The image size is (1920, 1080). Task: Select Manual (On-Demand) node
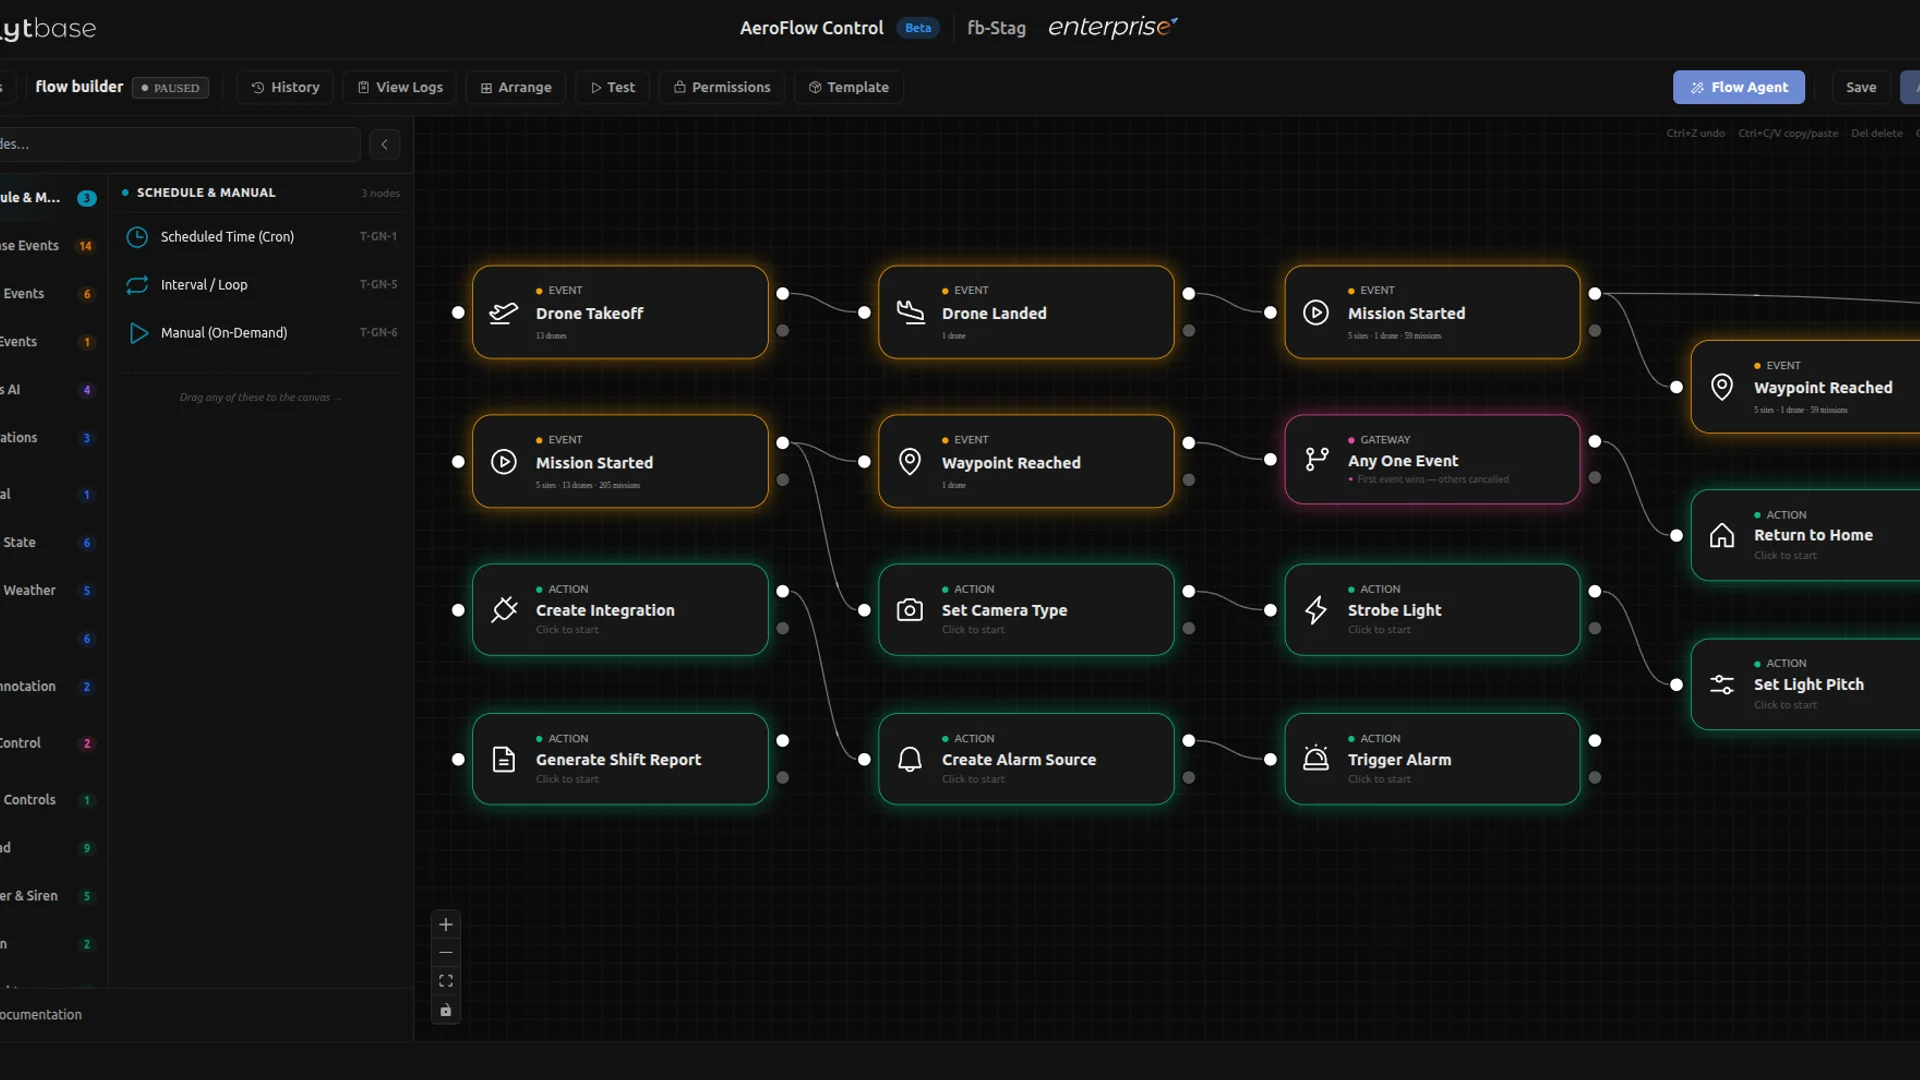260,333
